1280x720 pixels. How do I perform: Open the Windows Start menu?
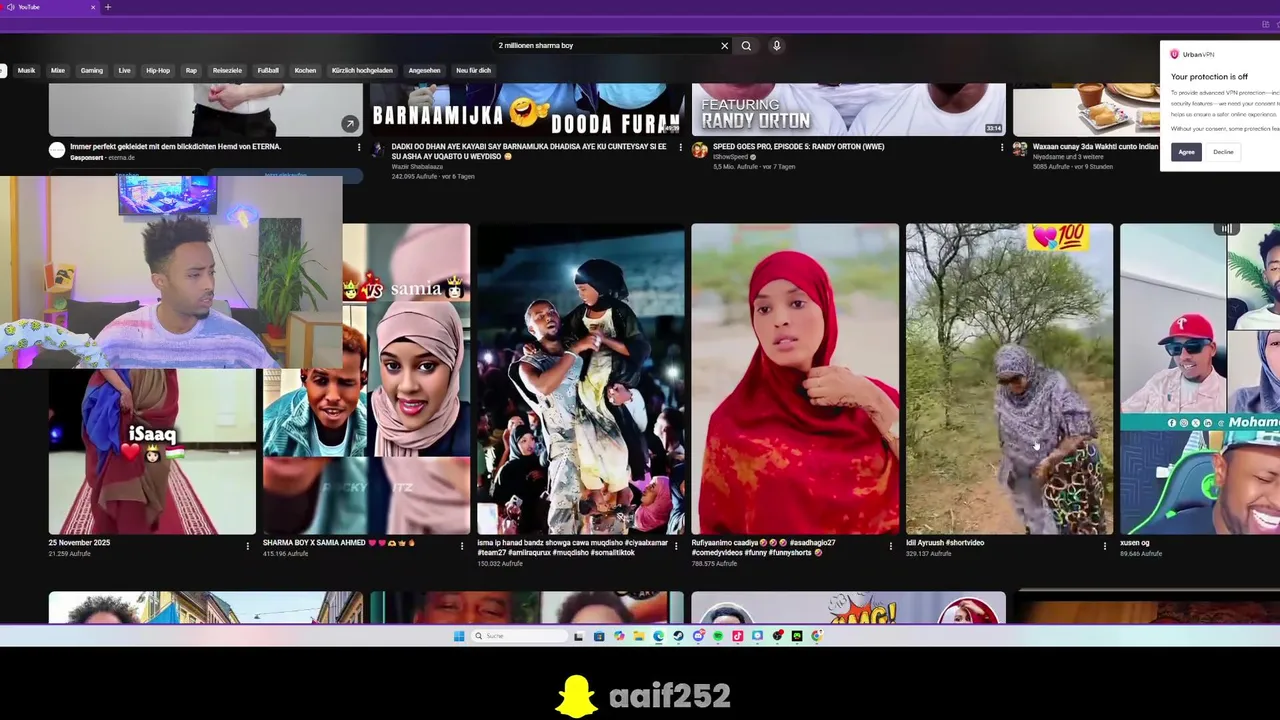(x=459, y=636)
